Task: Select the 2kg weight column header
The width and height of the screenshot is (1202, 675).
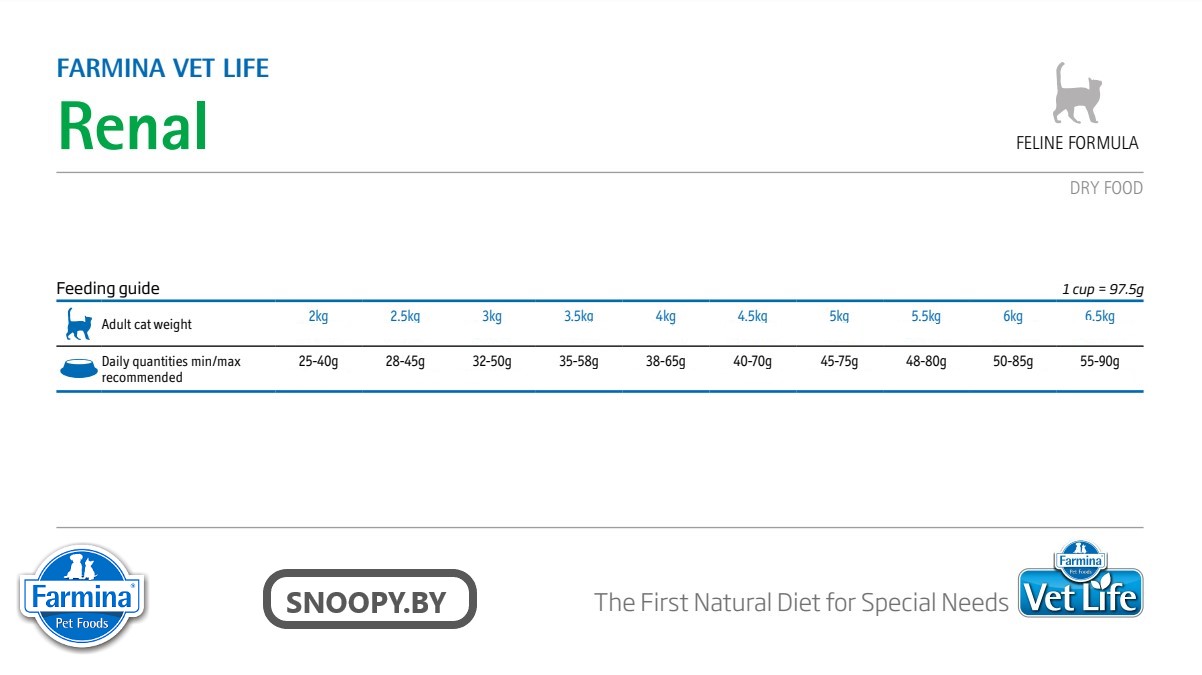Action: (318, 316)
